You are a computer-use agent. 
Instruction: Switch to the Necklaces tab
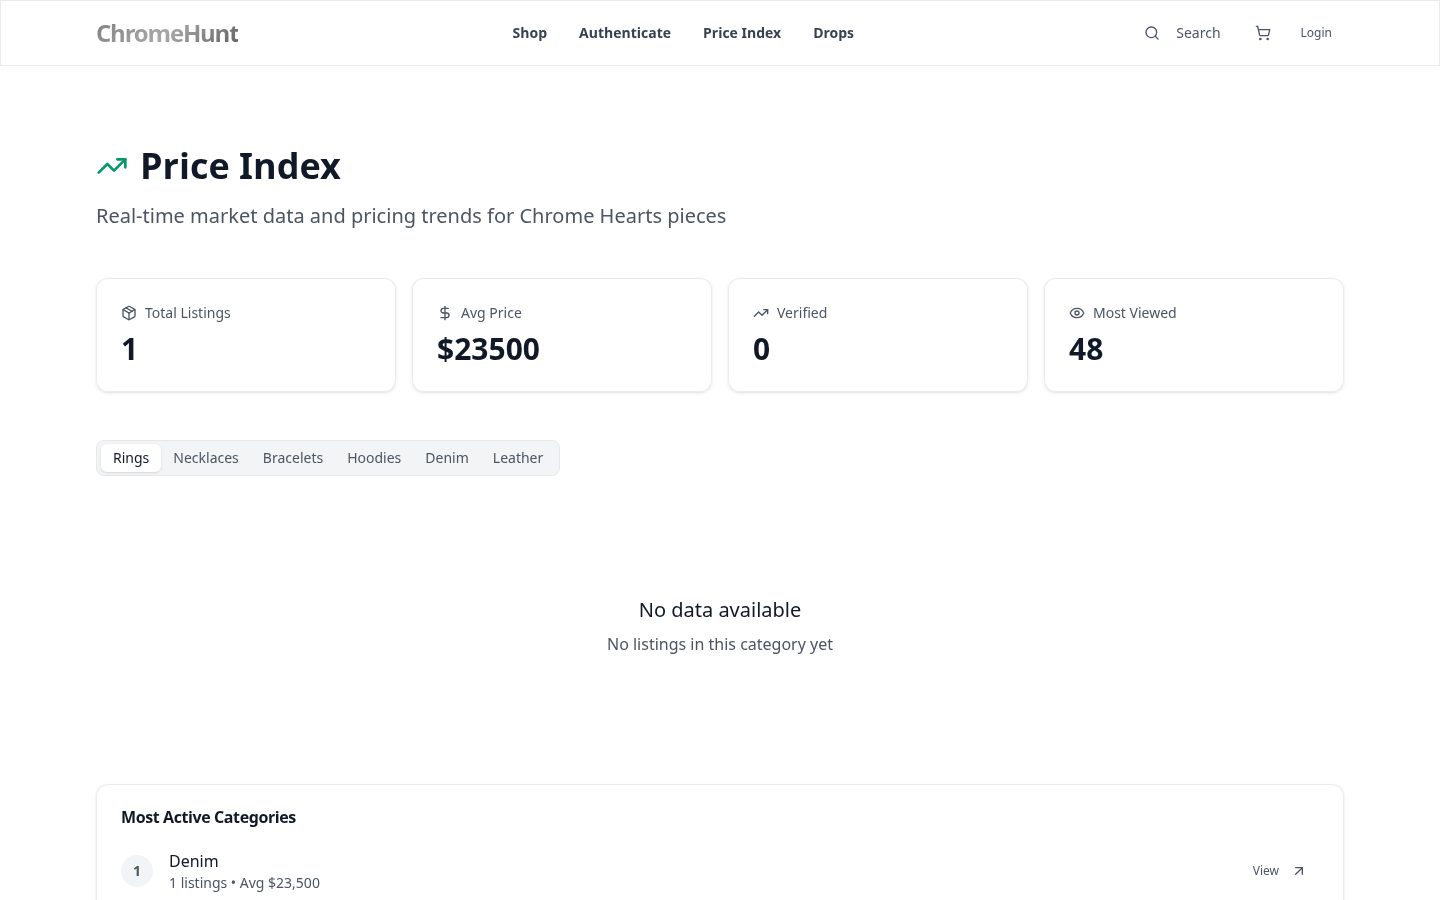click(206, 458)
